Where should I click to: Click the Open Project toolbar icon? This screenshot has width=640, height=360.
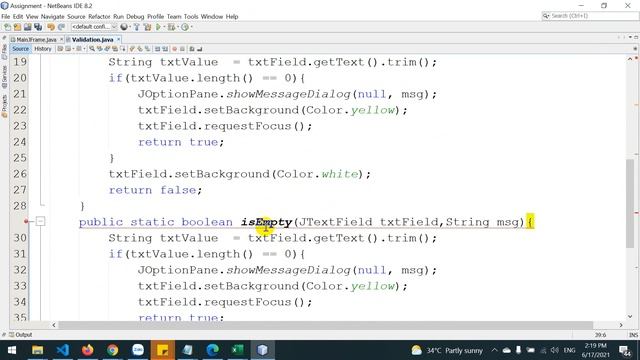coord(27,27)
